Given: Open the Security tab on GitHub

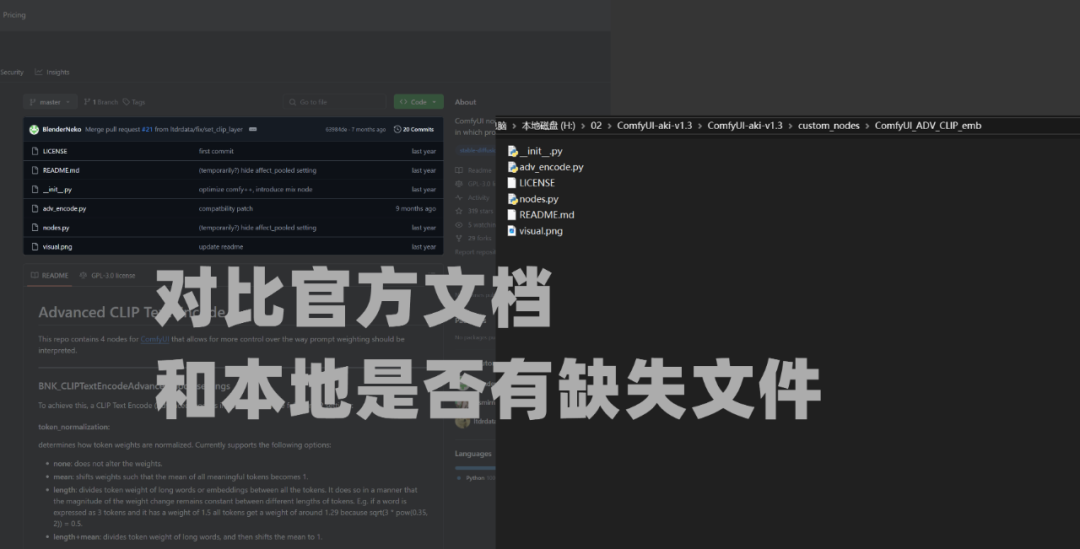Looking at the screenshot, I should 12,72.
